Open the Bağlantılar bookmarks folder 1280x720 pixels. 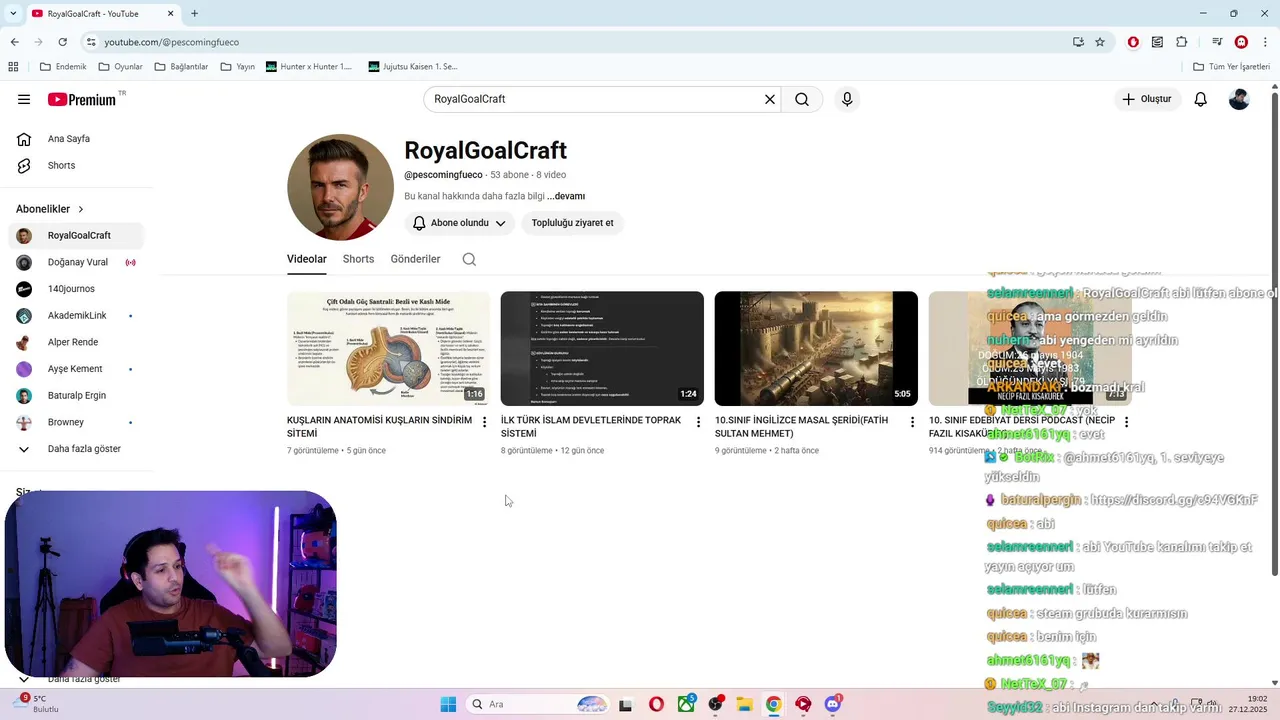click(x=180, y=67)
